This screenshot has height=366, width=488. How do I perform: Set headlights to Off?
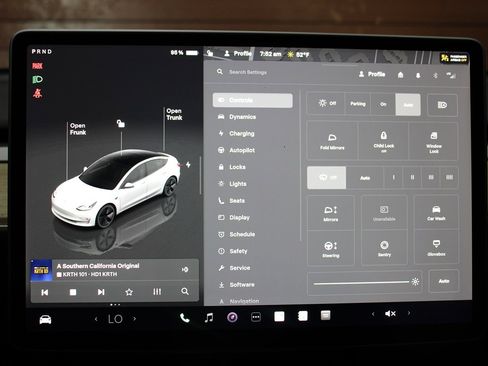point(326,103)
